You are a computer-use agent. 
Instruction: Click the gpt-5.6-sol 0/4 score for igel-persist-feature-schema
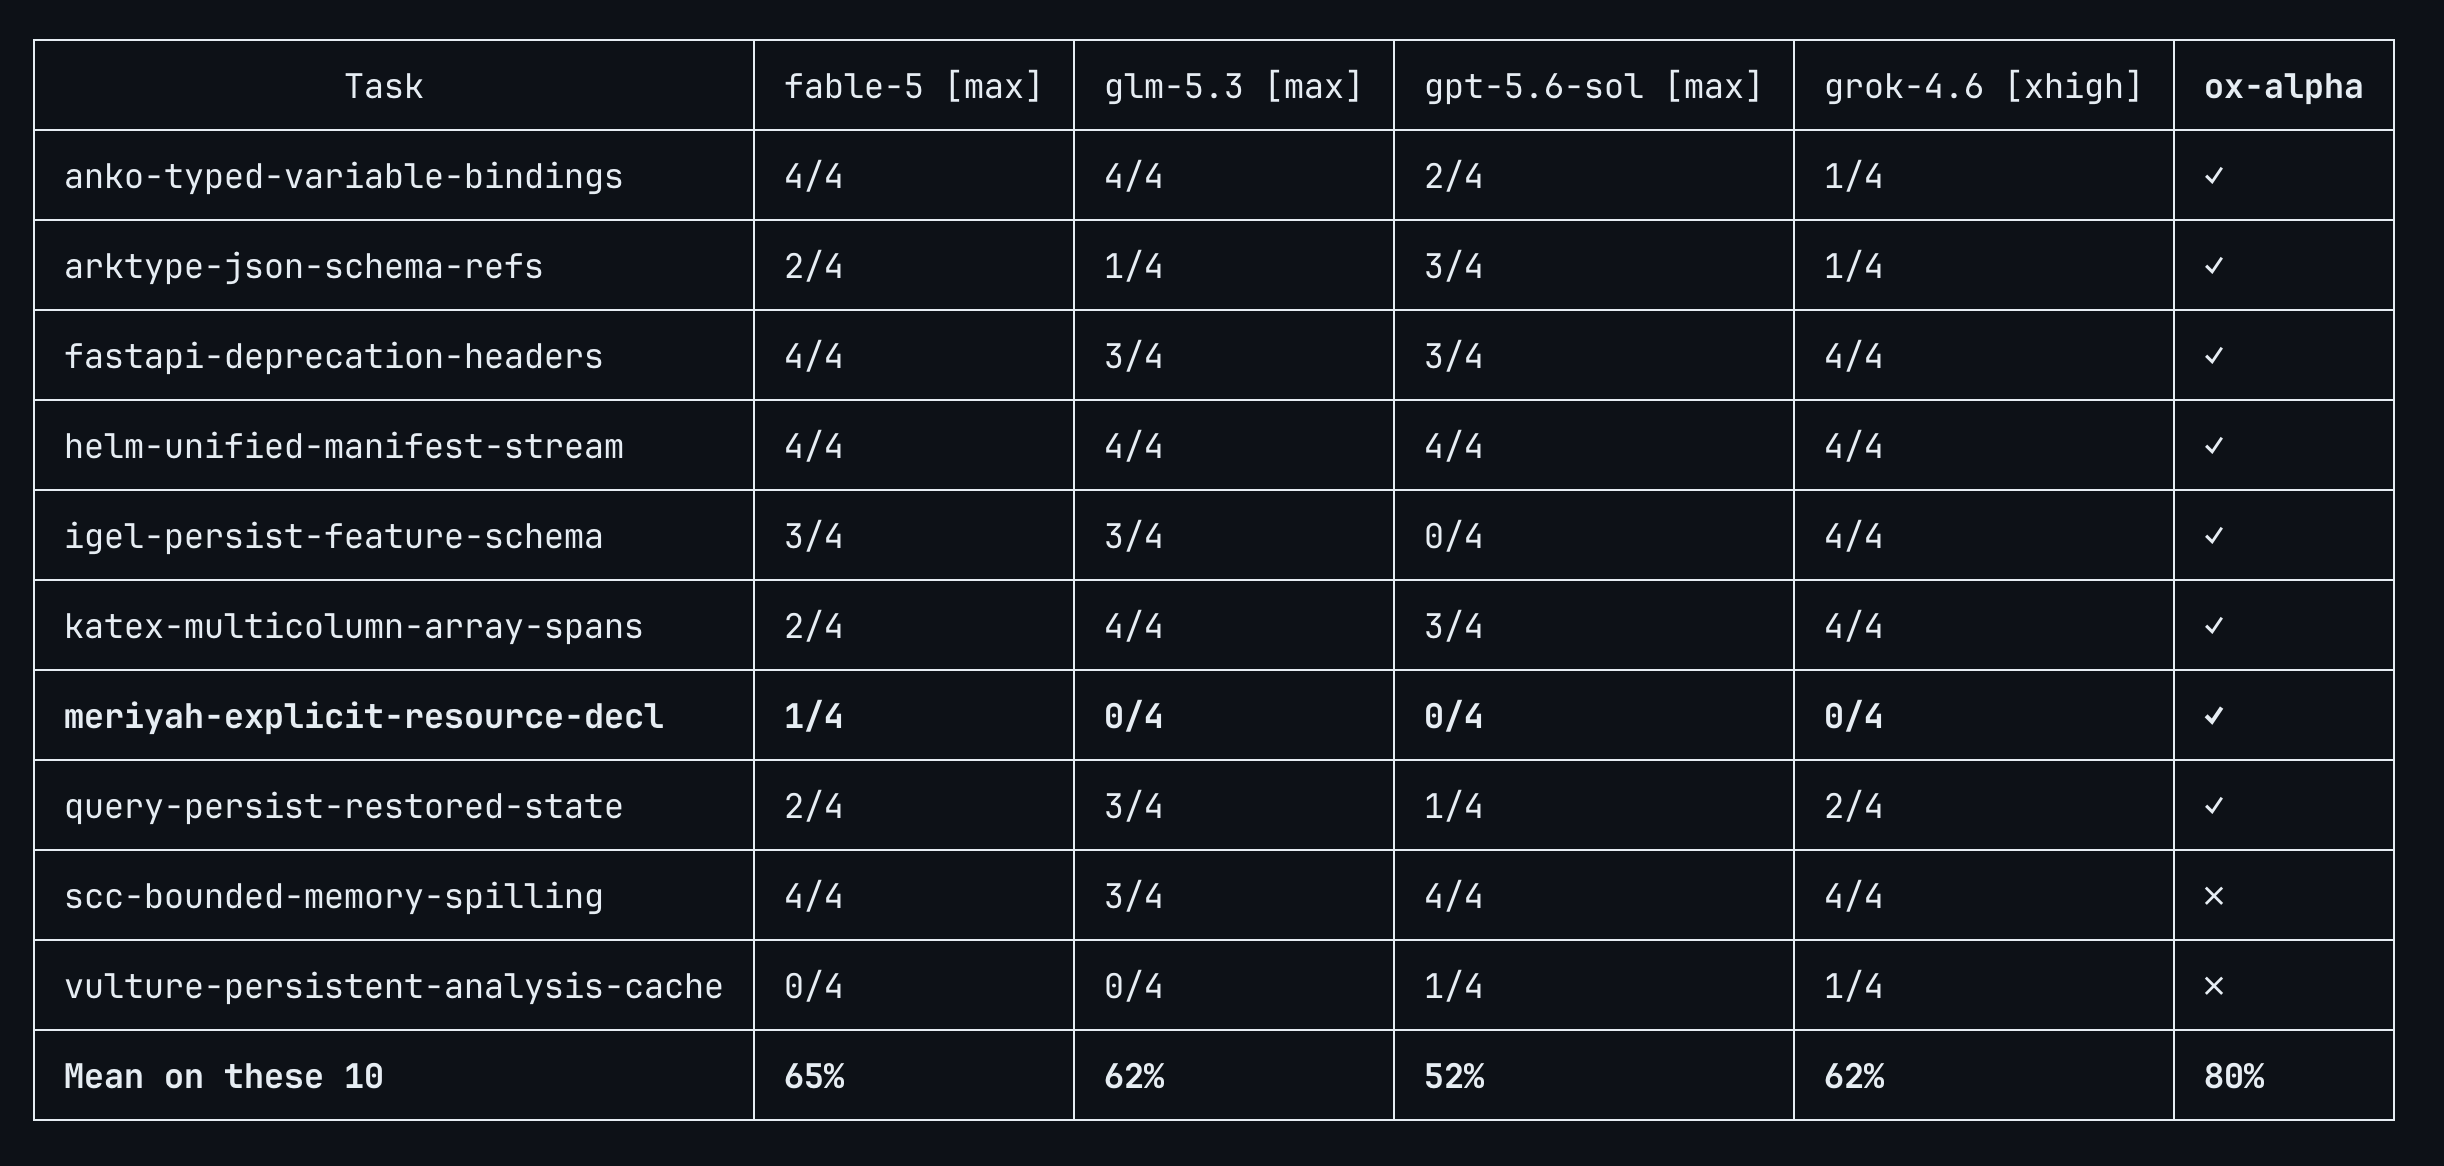1454,536
